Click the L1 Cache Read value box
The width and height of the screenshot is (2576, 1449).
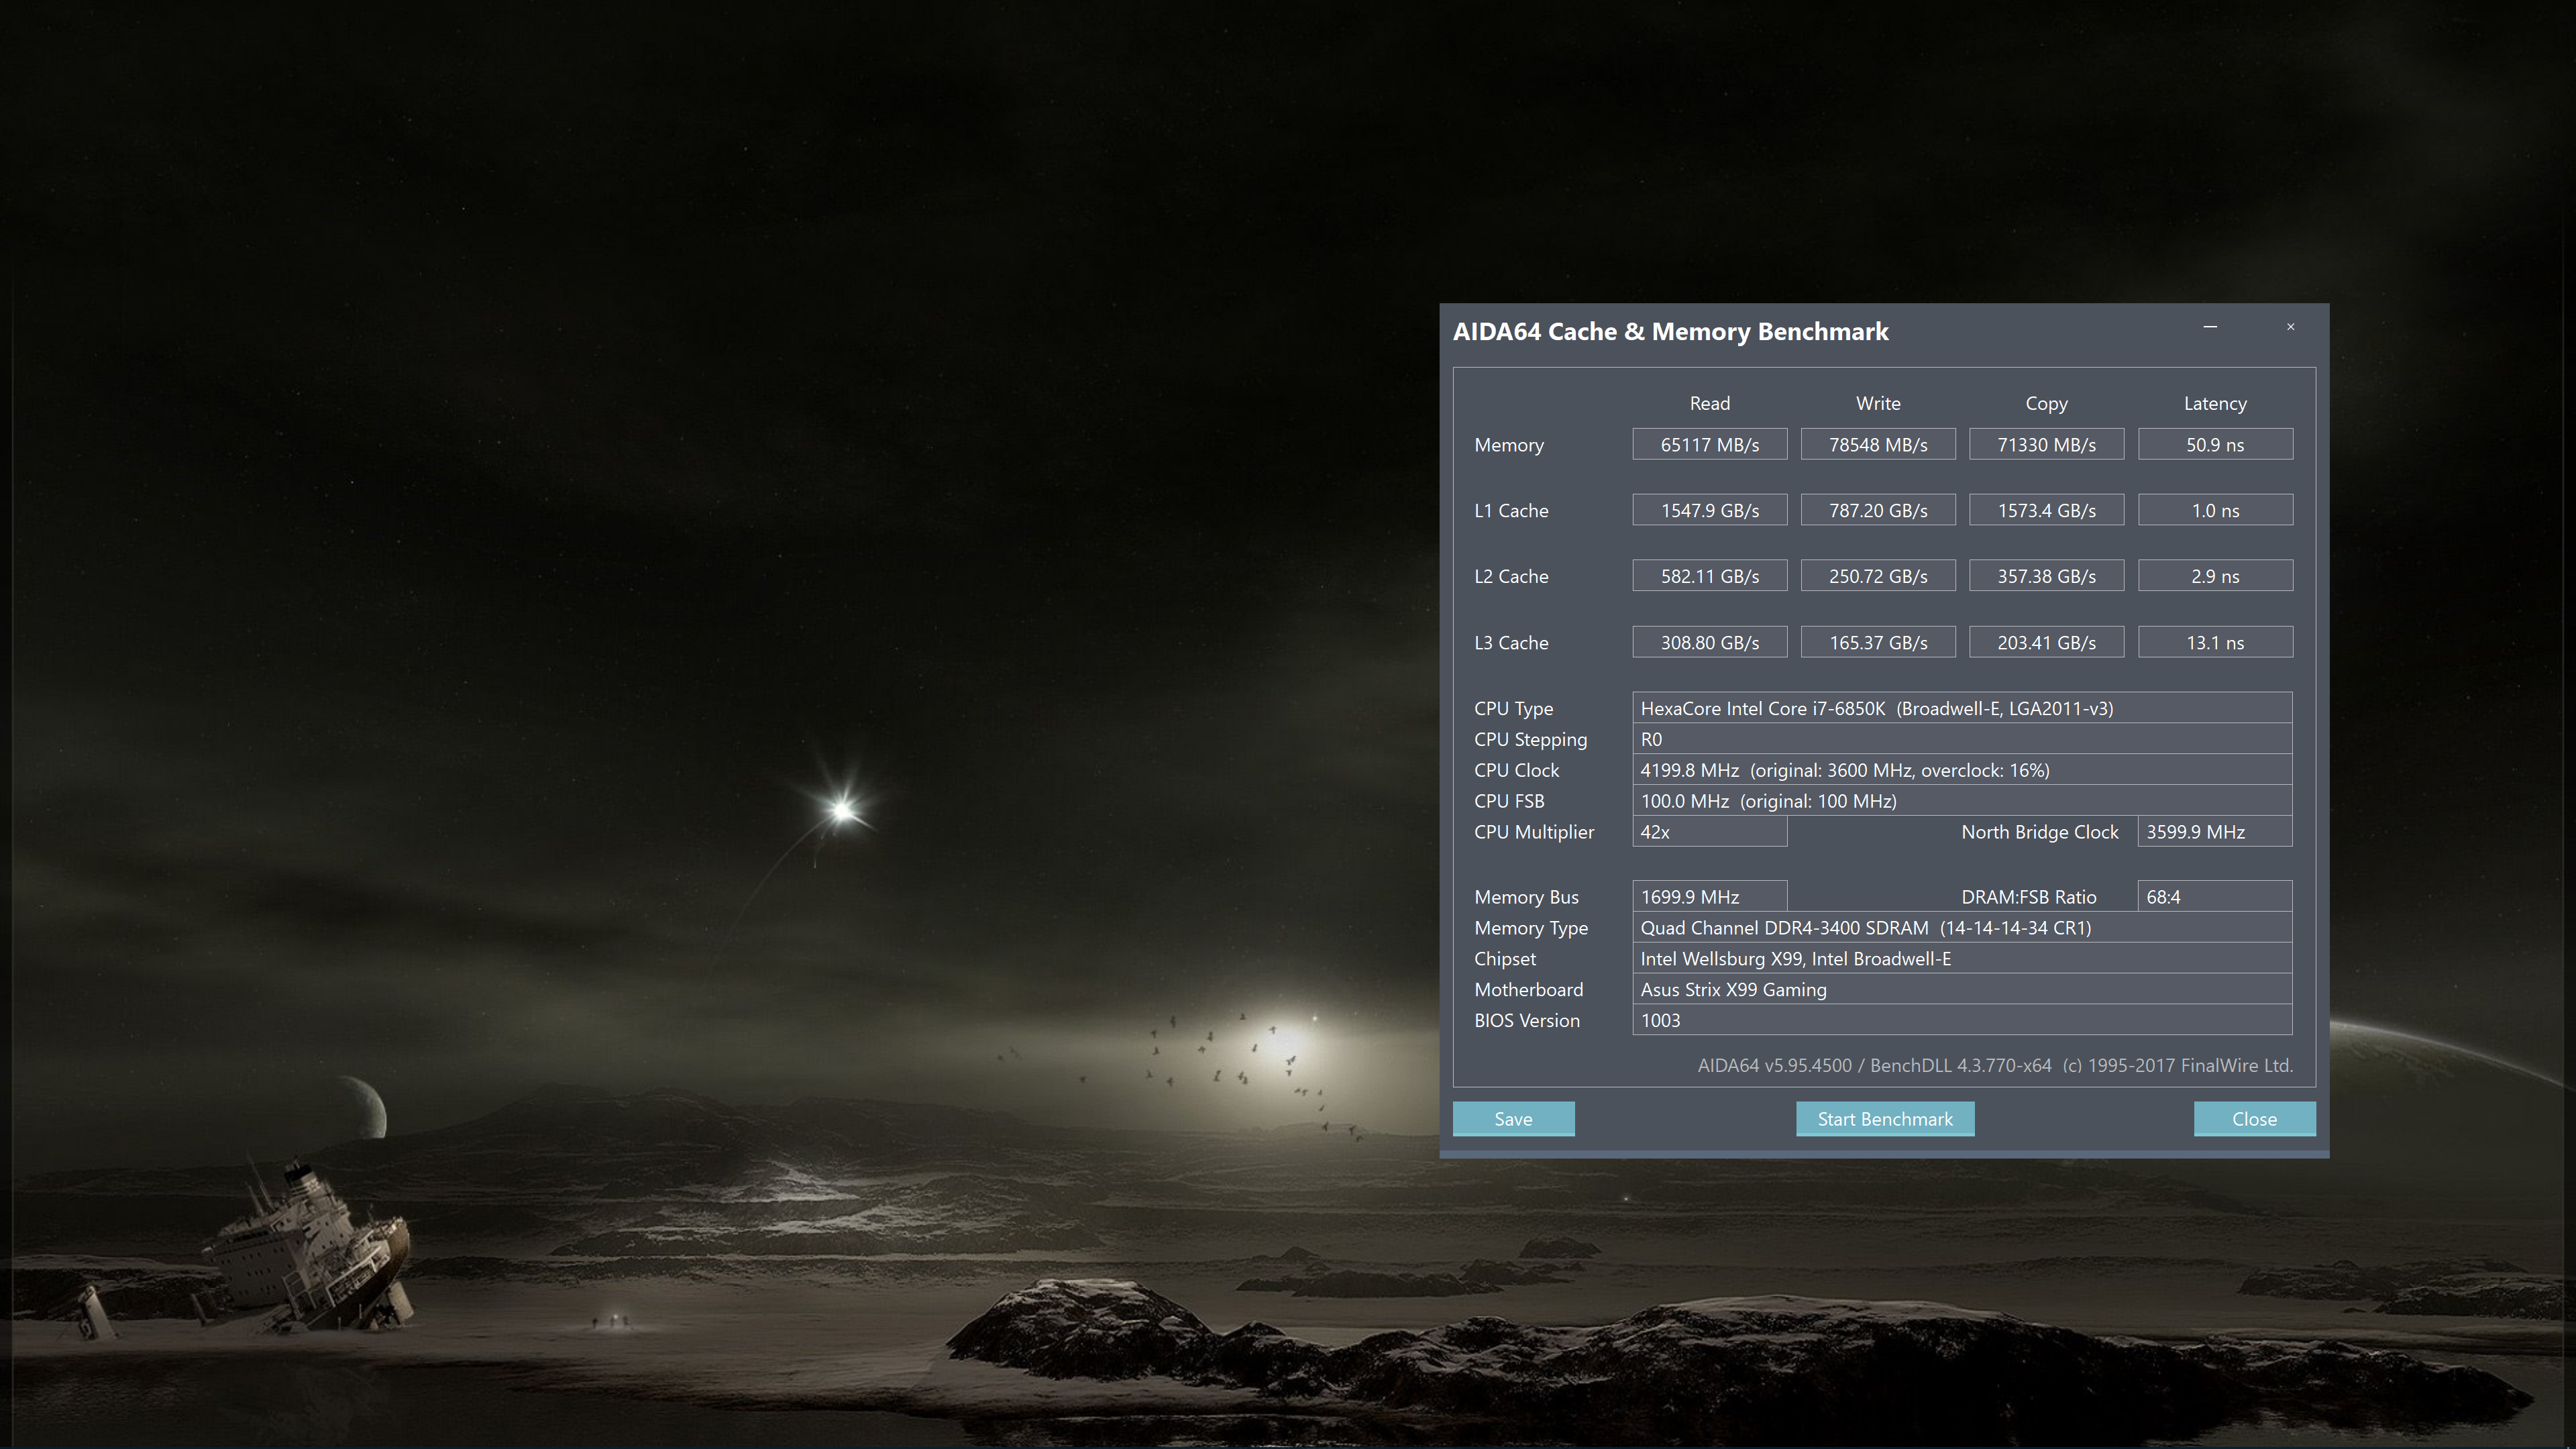(1709, 511)
